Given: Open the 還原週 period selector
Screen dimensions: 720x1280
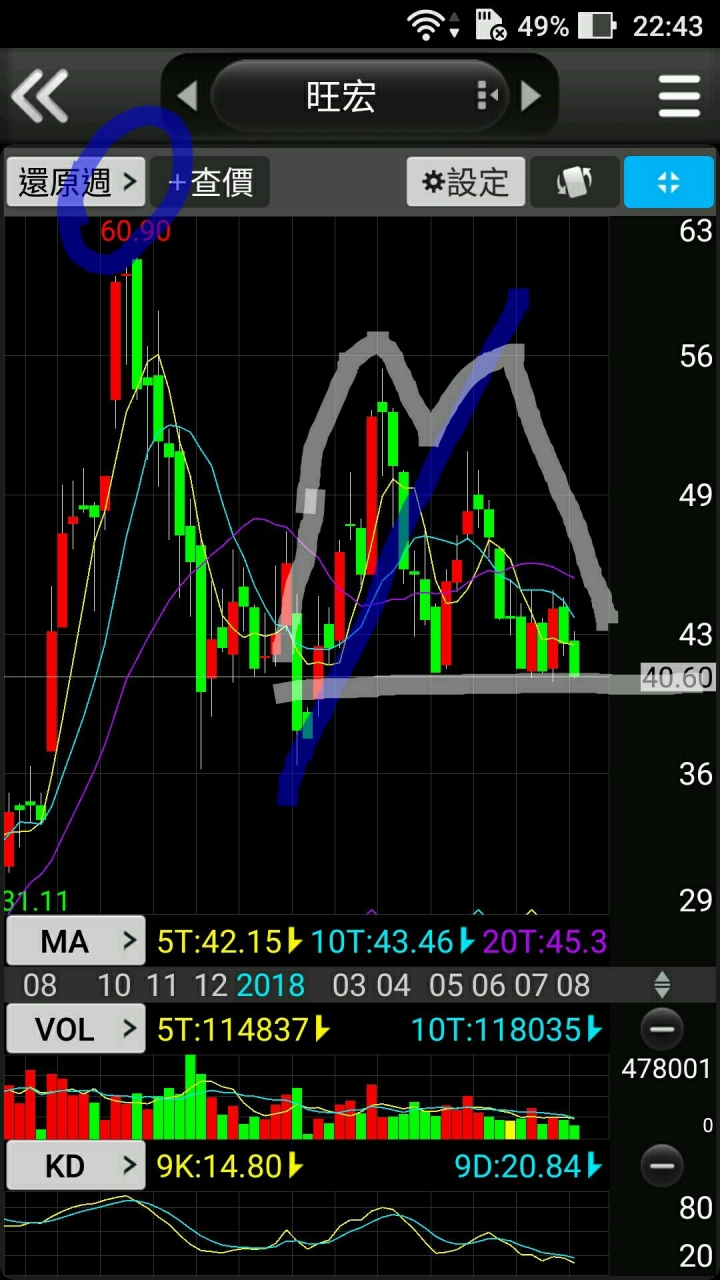Looking at the screenshot, I should point(76,182).
